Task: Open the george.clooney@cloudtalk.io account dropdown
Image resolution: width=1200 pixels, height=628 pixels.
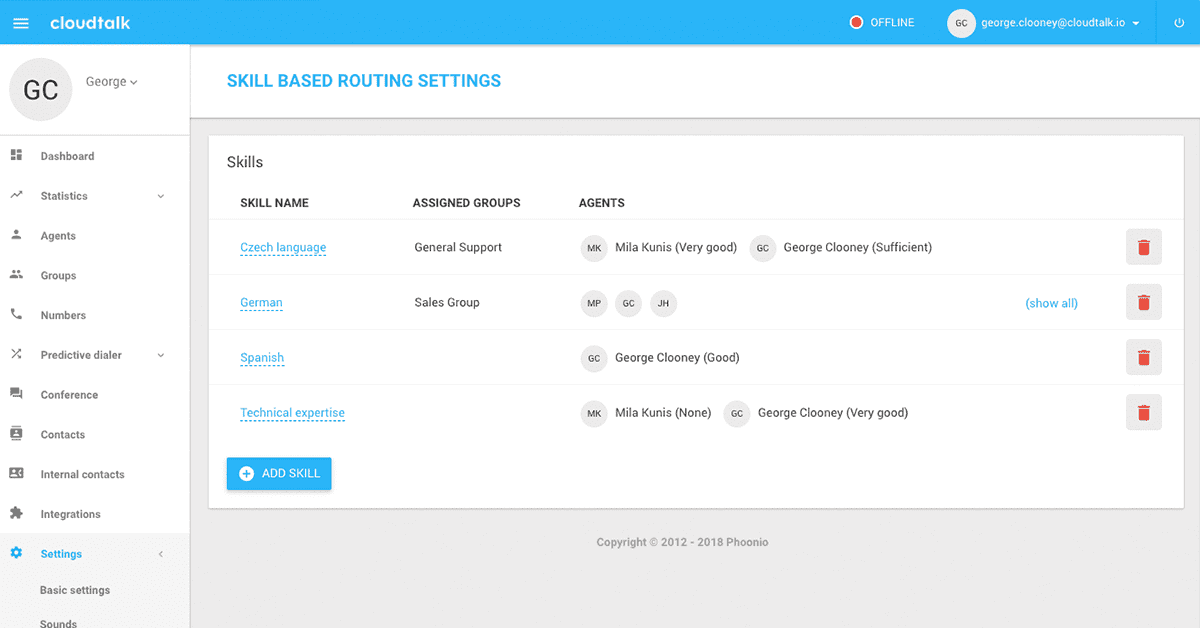Action: pyautogui.click(x=1061, y=23)
